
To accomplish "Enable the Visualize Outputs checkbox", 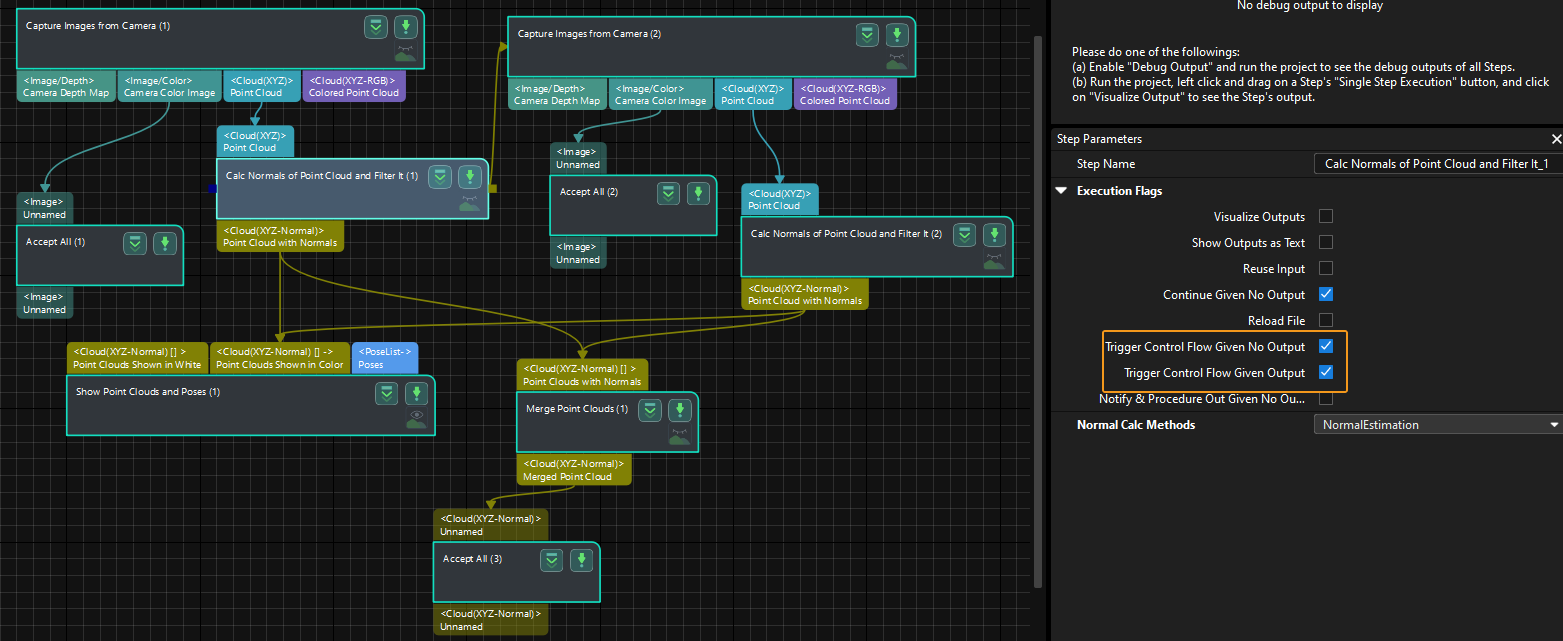I will 1326,217.
